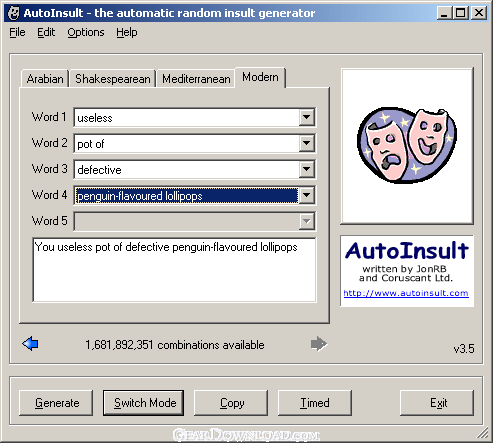The width and height of the screenshot is (493, 443).
Task: Click the AutoInsult title bar app icon
Action: [x=14, y=13]
